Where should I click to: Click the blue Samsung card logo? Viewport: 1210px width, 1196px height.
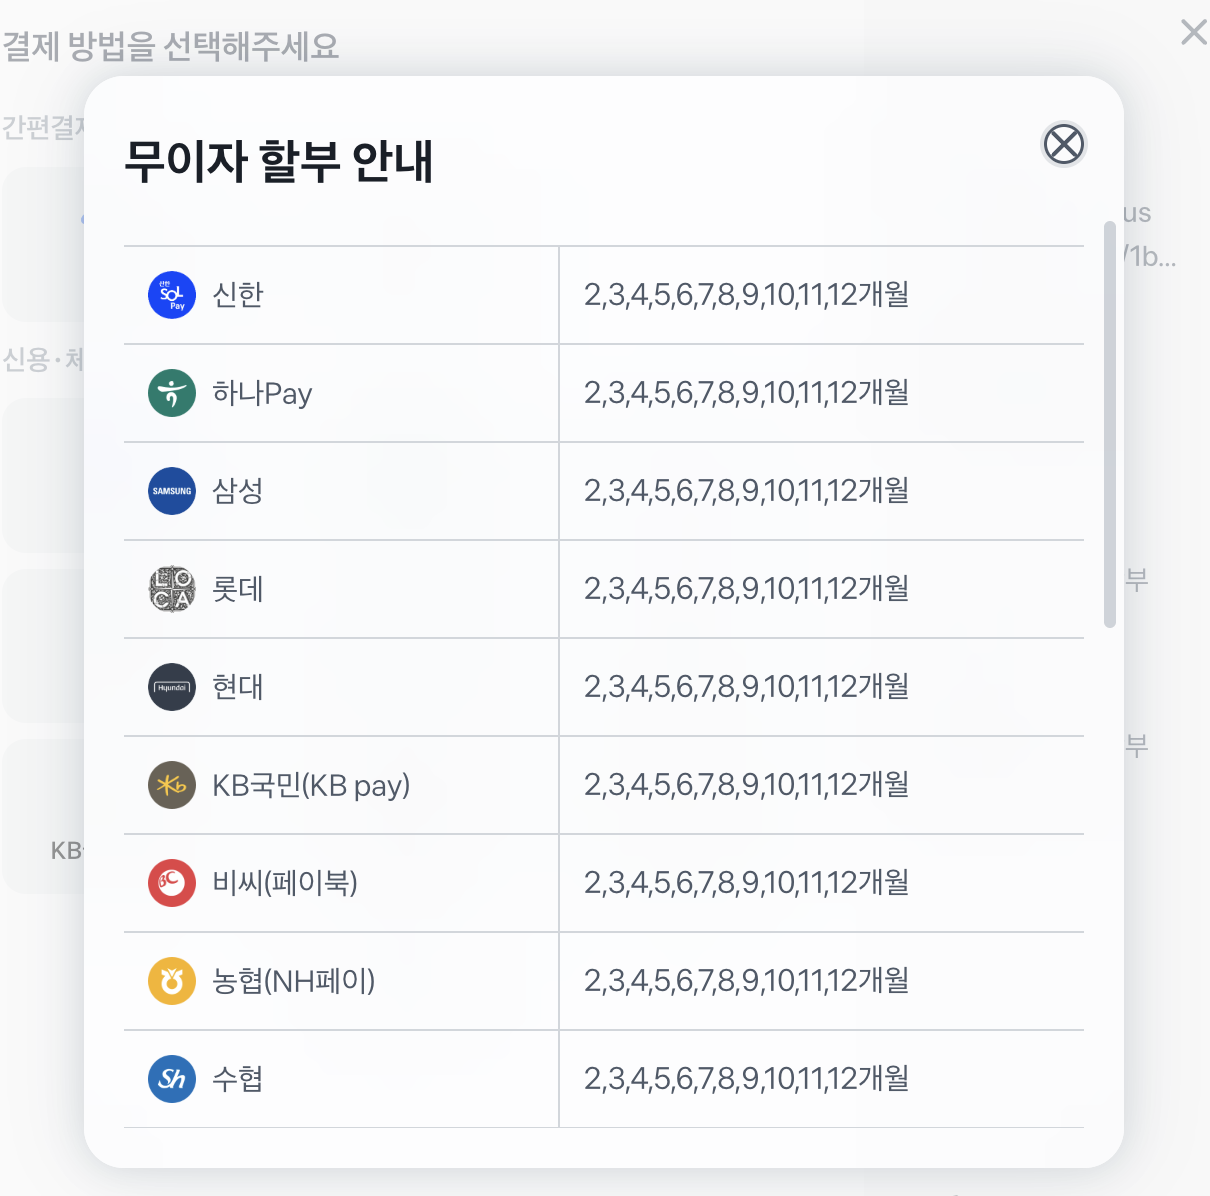172,491
